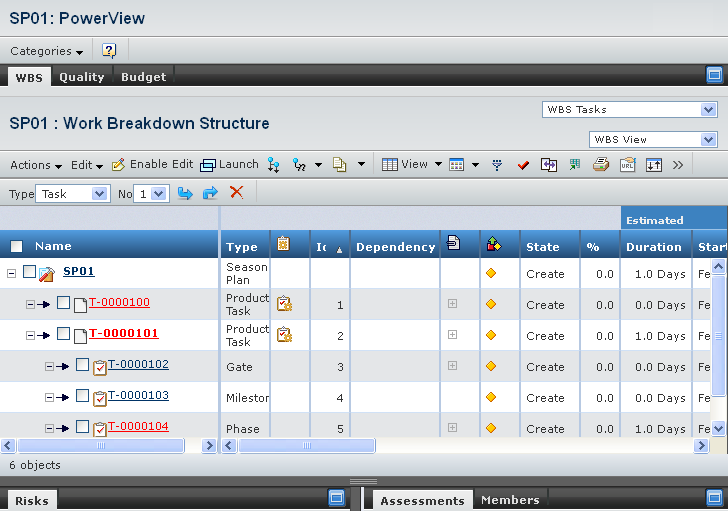Click the orange clipboard column header icon
The image size is (728, 511).
[283, 244]
